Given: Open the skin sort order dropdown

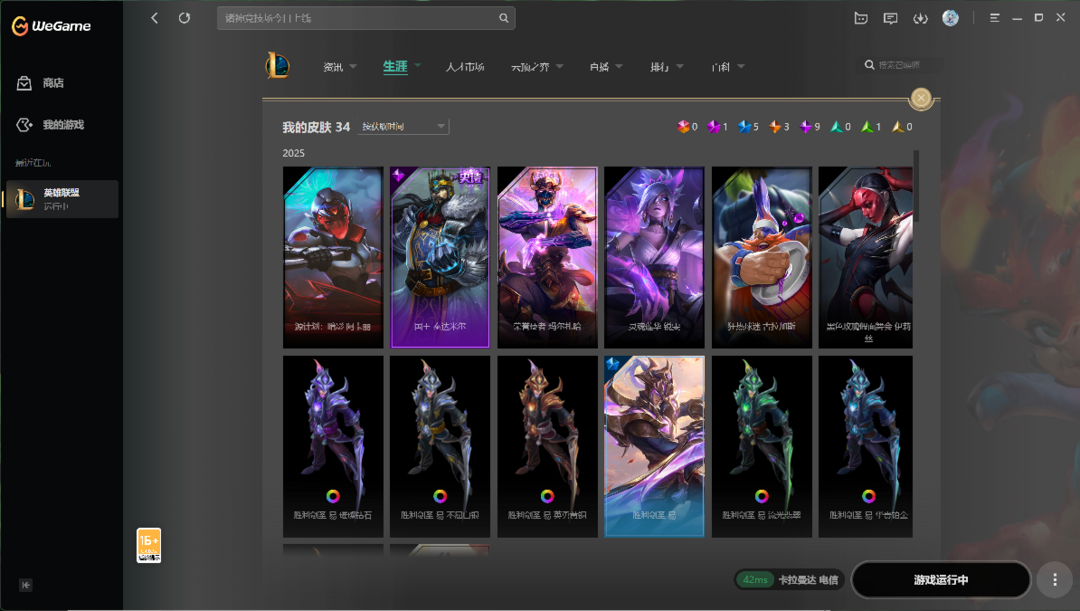Looking at the screenshot, I should 403,127.
